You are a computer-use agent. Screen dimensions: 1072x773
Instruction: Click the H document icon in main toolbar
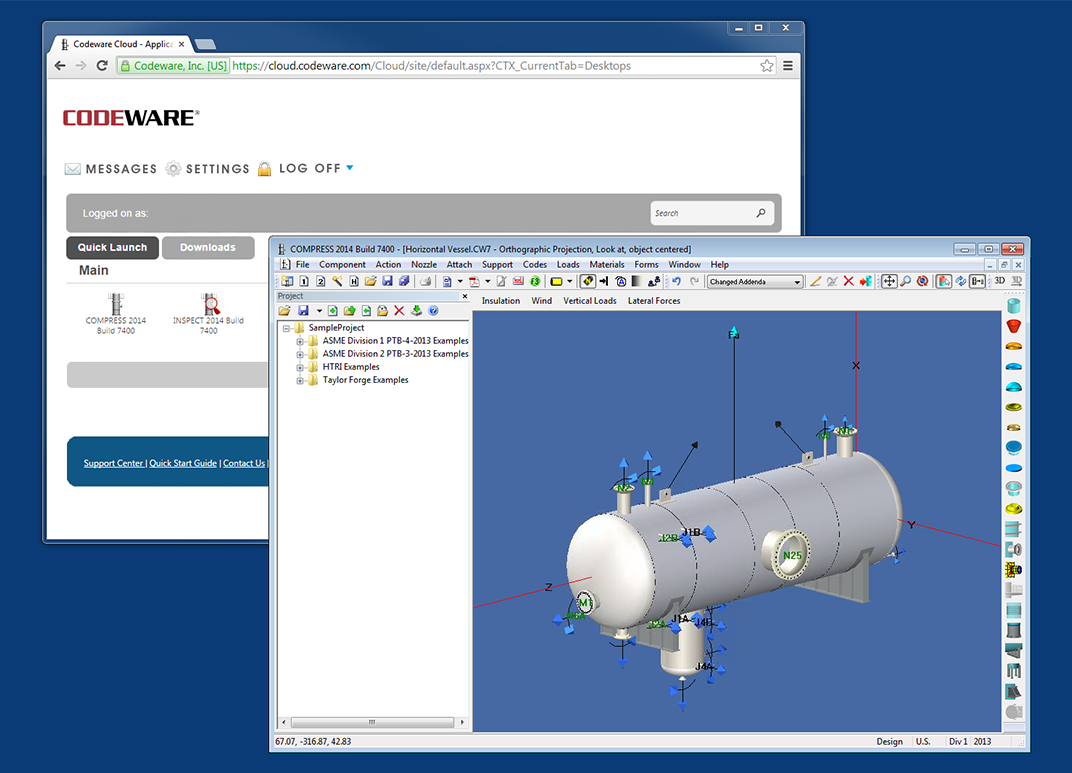[x=353, y=281]
